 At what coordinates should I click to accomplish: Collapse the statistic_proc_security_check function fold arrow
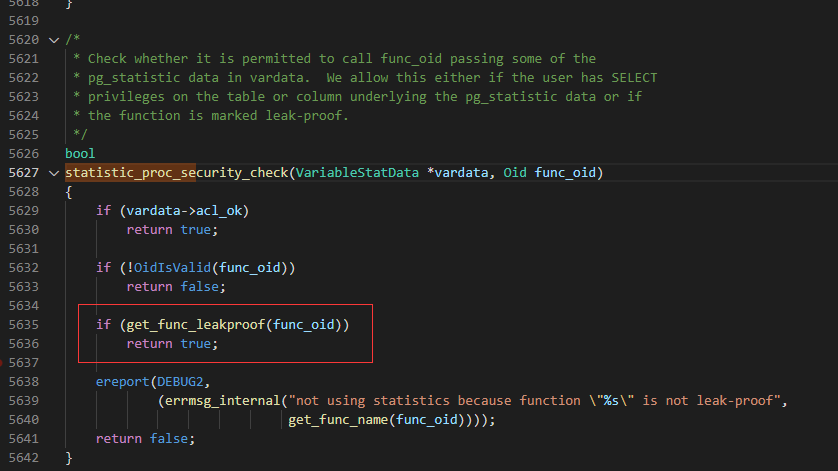[54, 173]
